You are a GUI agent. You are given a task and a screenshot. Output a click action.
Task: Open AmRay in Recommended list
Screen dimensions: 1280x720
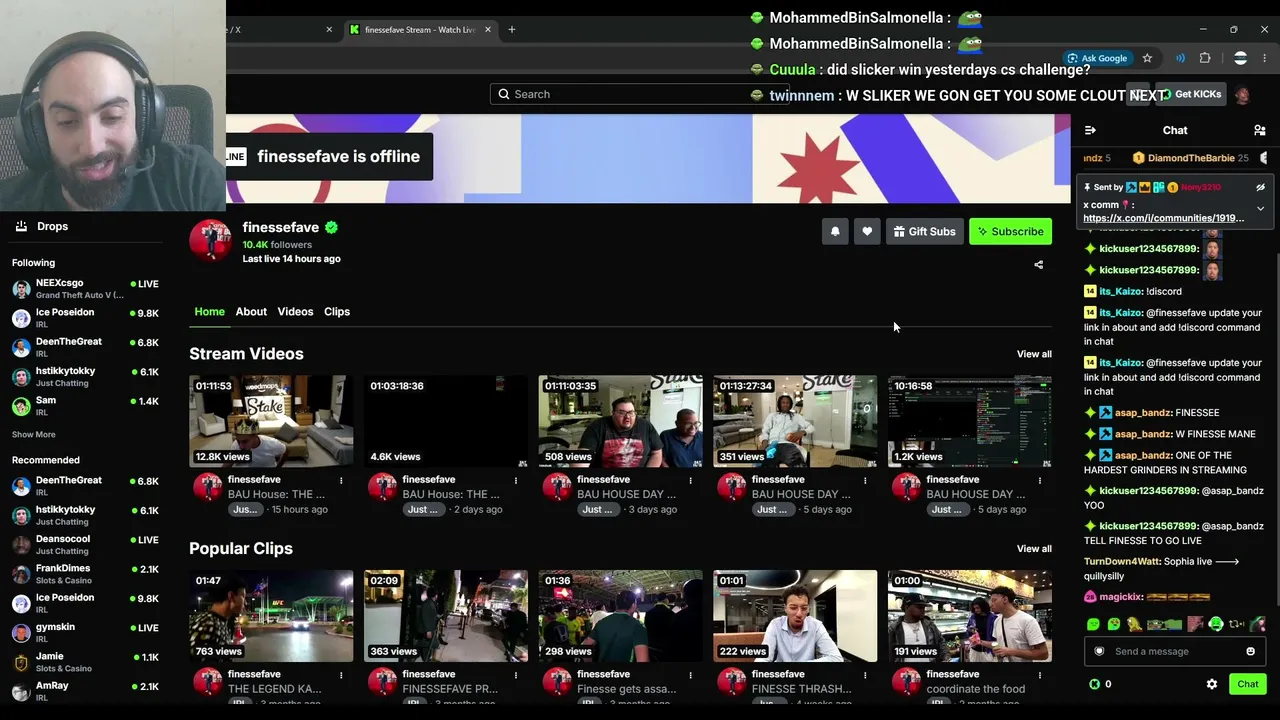[x=85, y=690]
